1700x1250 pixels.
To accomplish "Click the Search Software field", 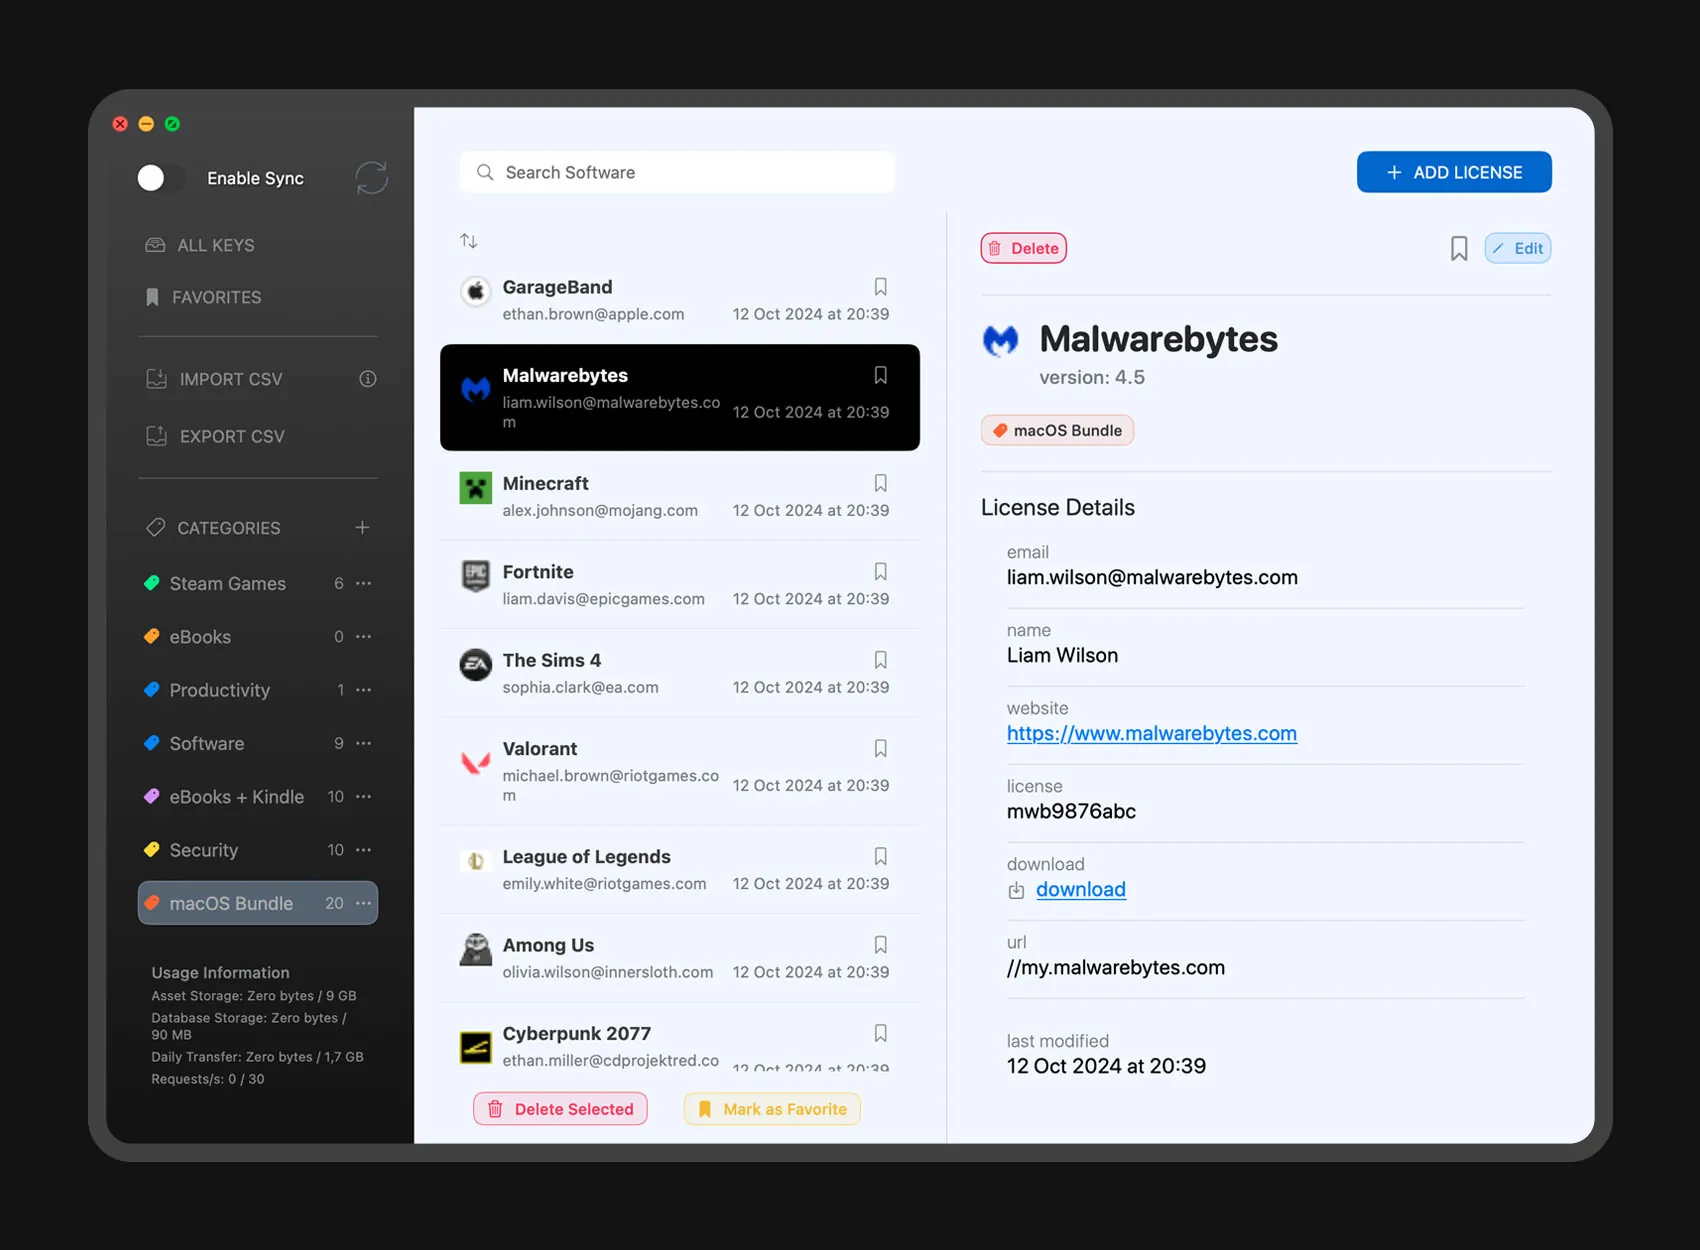I will pos(677,172).
